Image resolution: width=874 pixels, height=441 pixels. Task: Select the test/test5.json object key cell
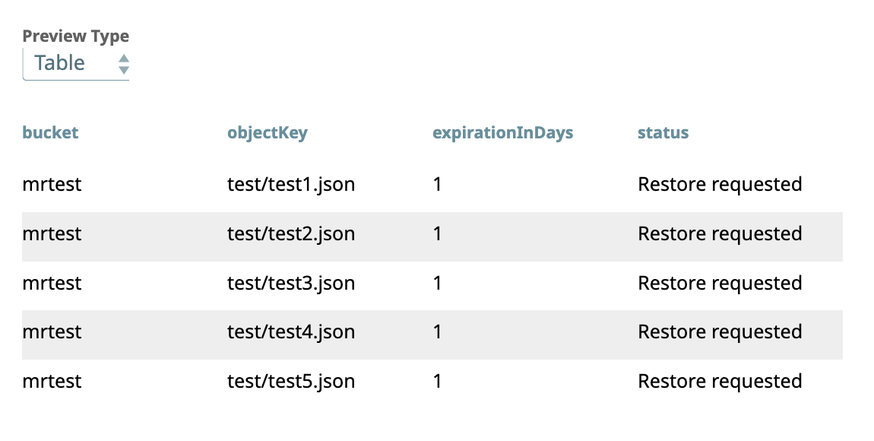point(291,381)
